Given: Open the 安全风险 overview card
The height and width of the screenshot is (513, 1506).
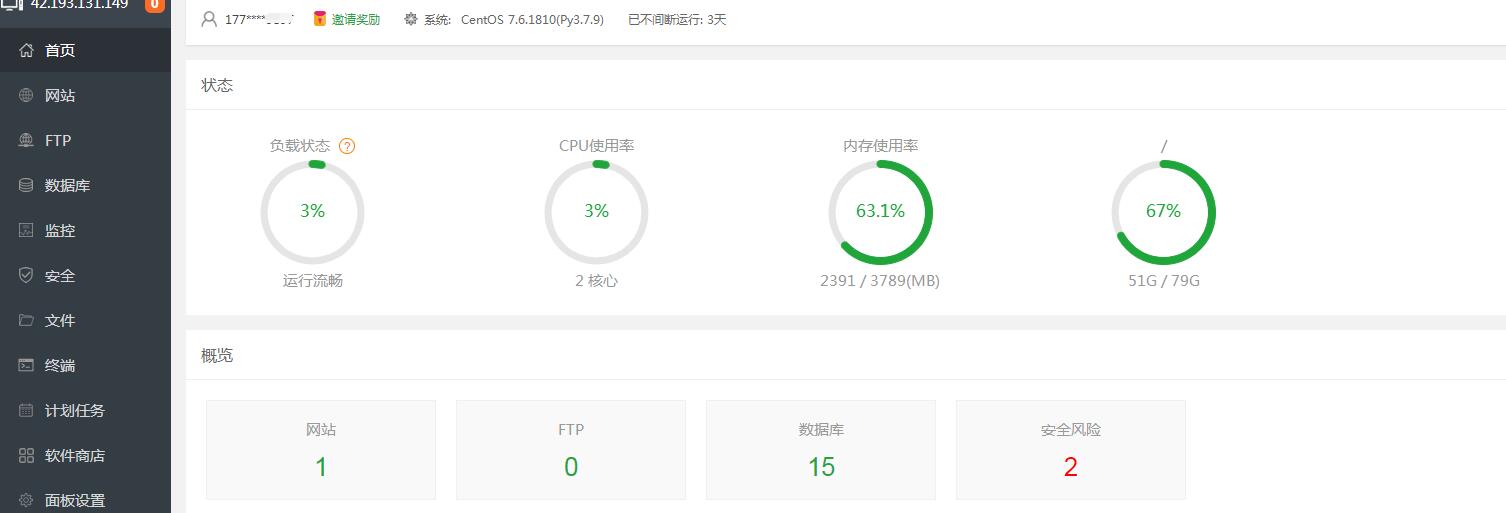Looking at the screenshot, I should click(1070, 450).
